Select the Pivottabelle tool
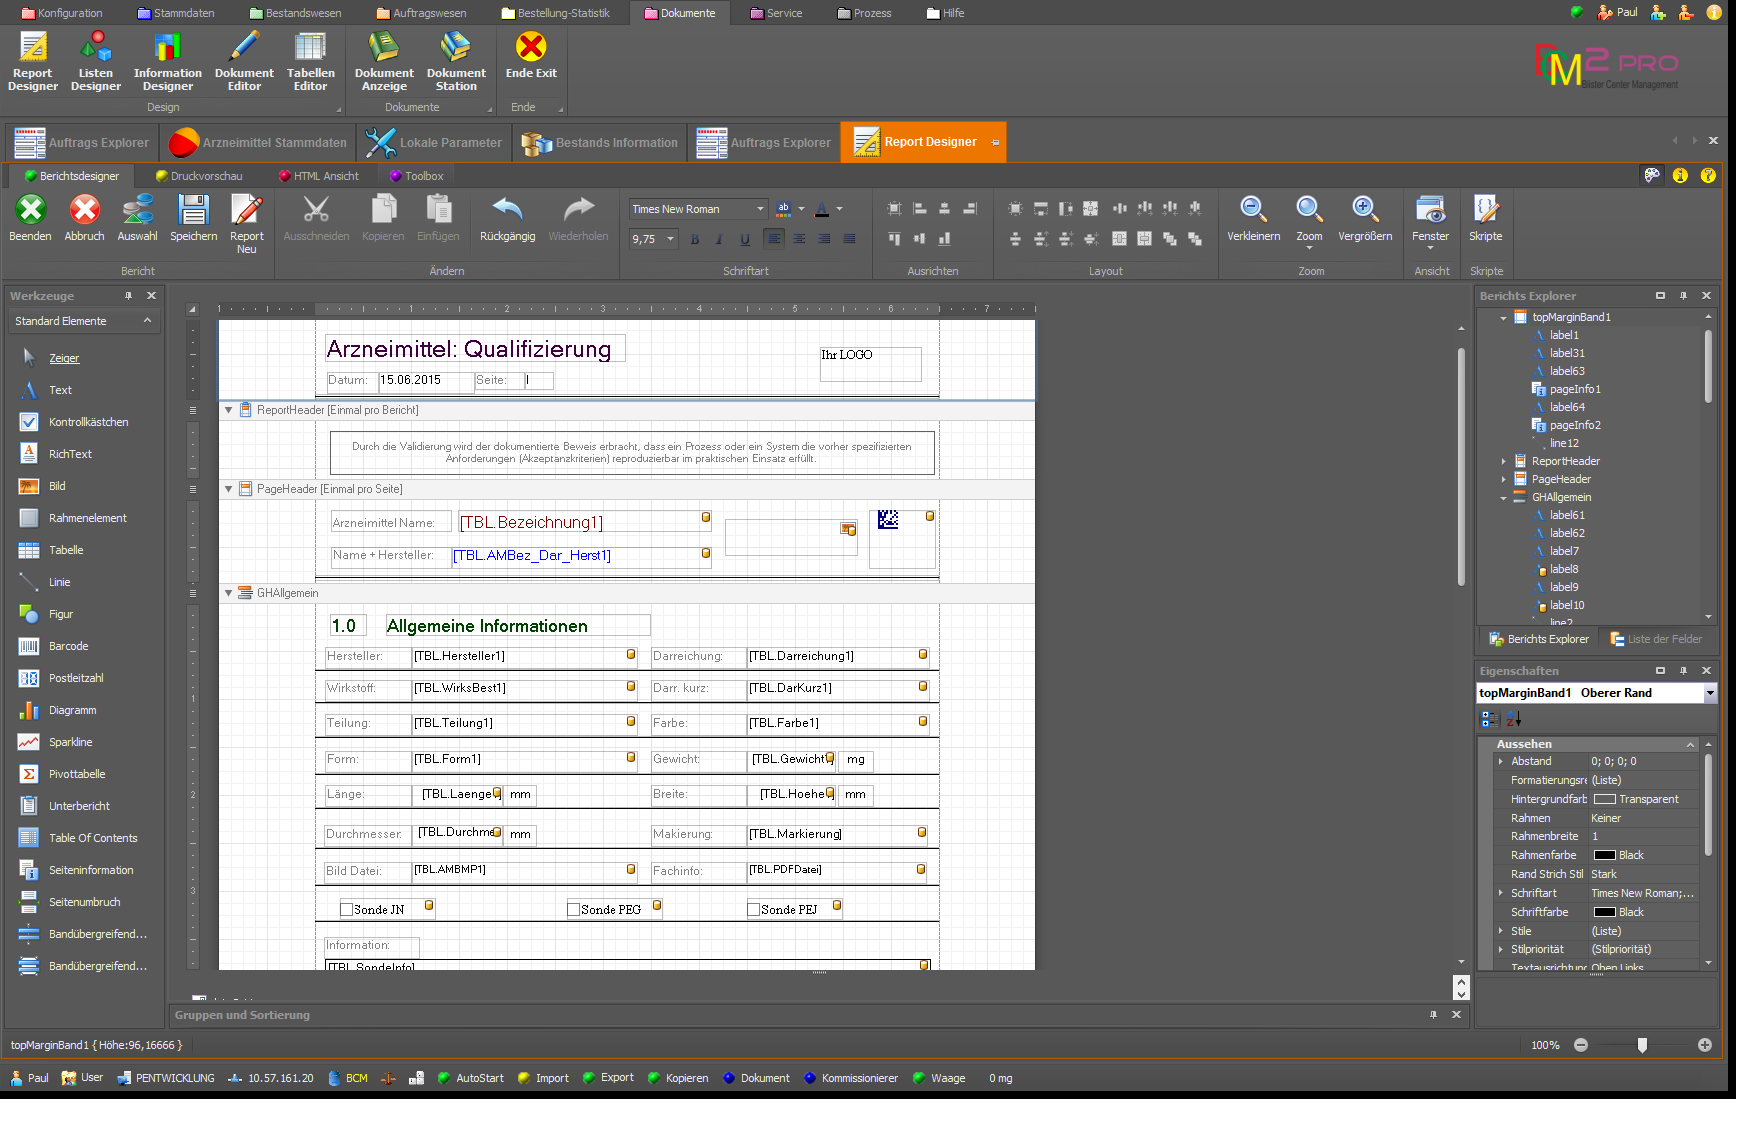1744x1130 pixels. pos(76,774)
